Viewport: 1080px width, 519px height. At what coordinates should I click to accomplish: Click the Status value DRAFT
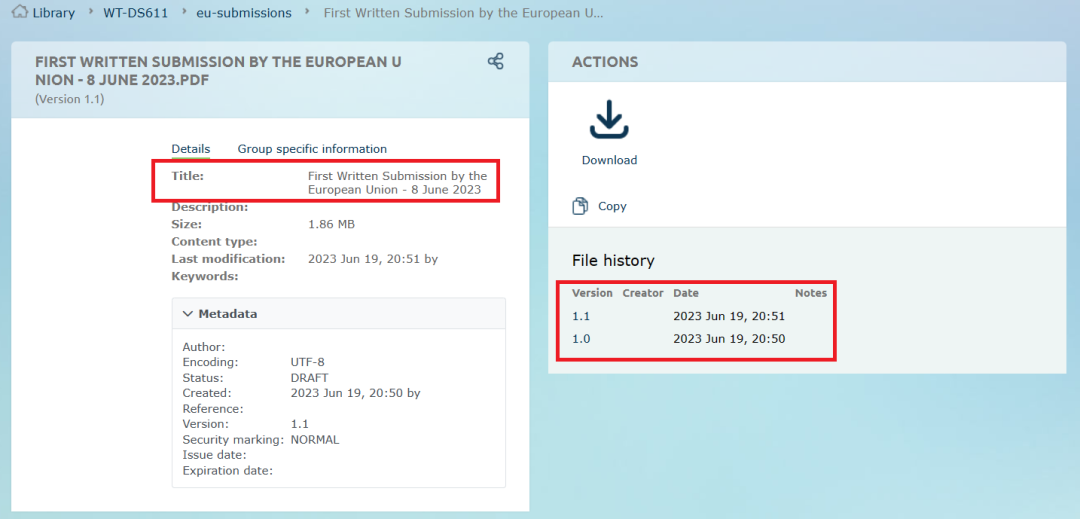(x=310, y=378)
